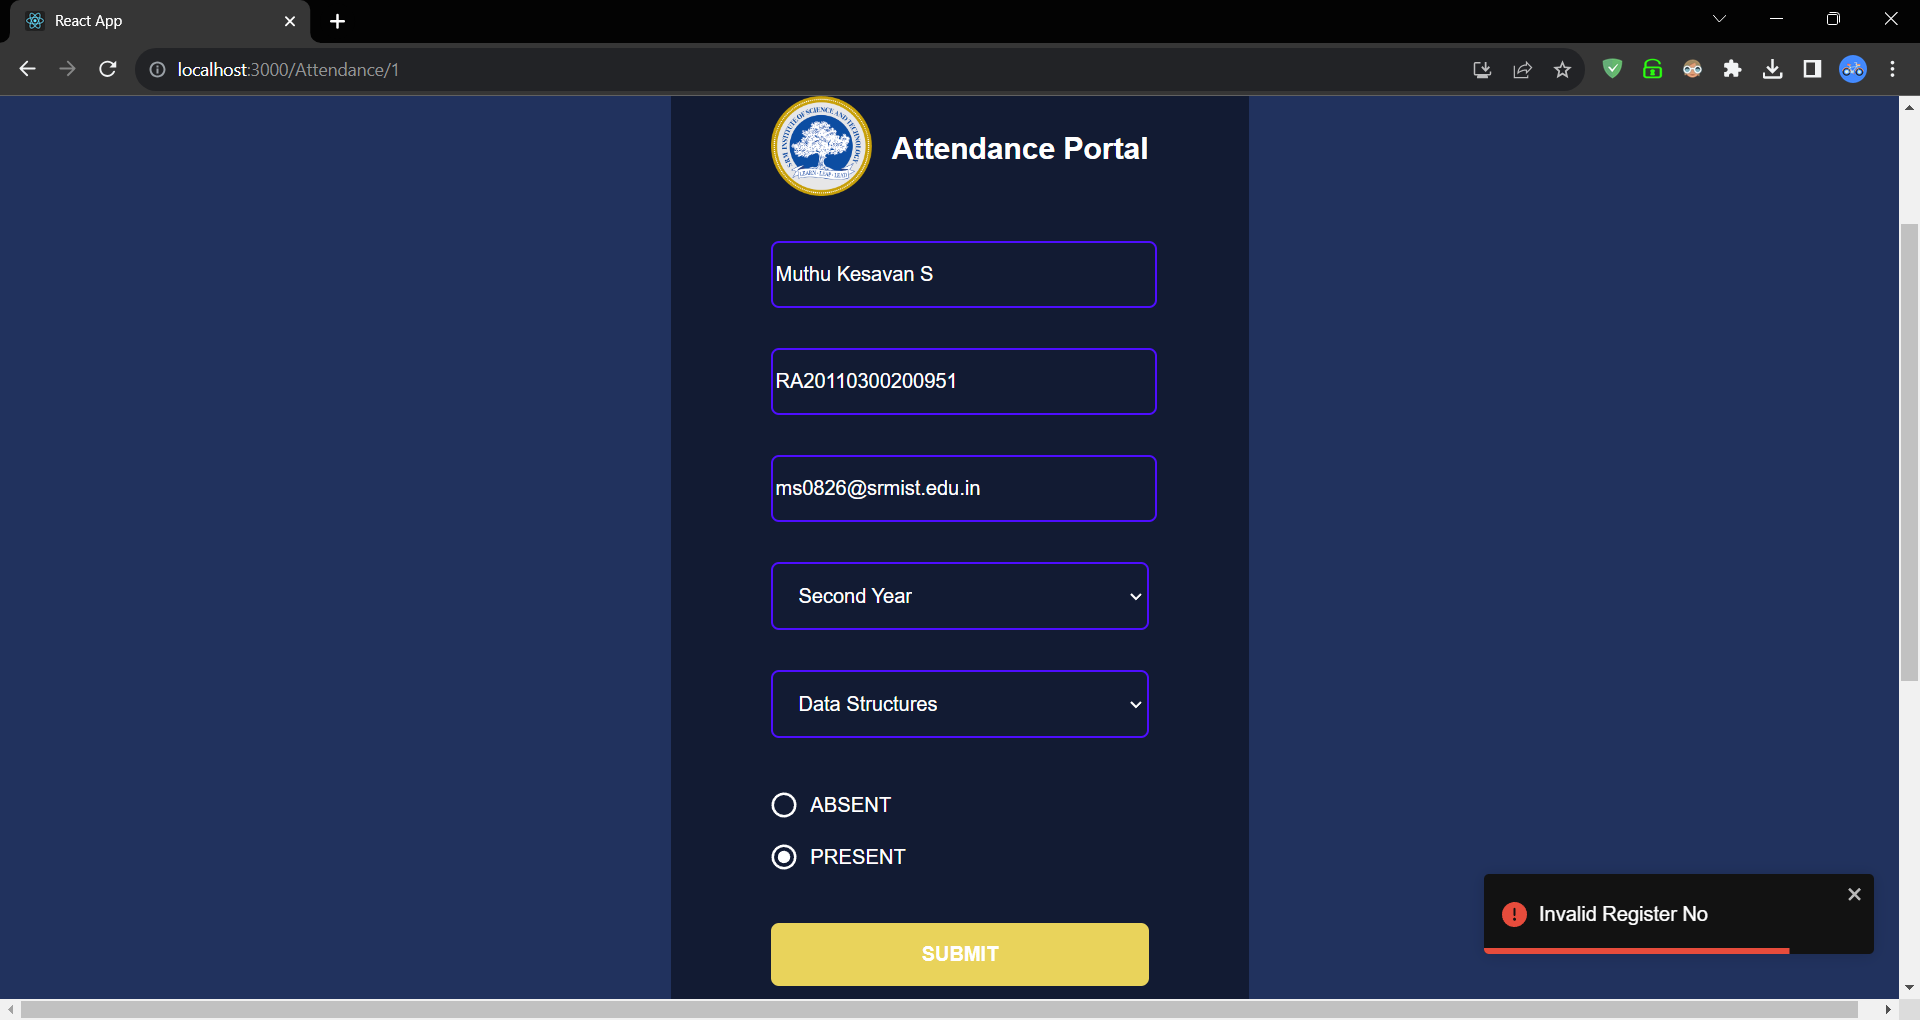Click the browser extensions puzzle icon
Screen dimensions: 1920x1020
1733,69
